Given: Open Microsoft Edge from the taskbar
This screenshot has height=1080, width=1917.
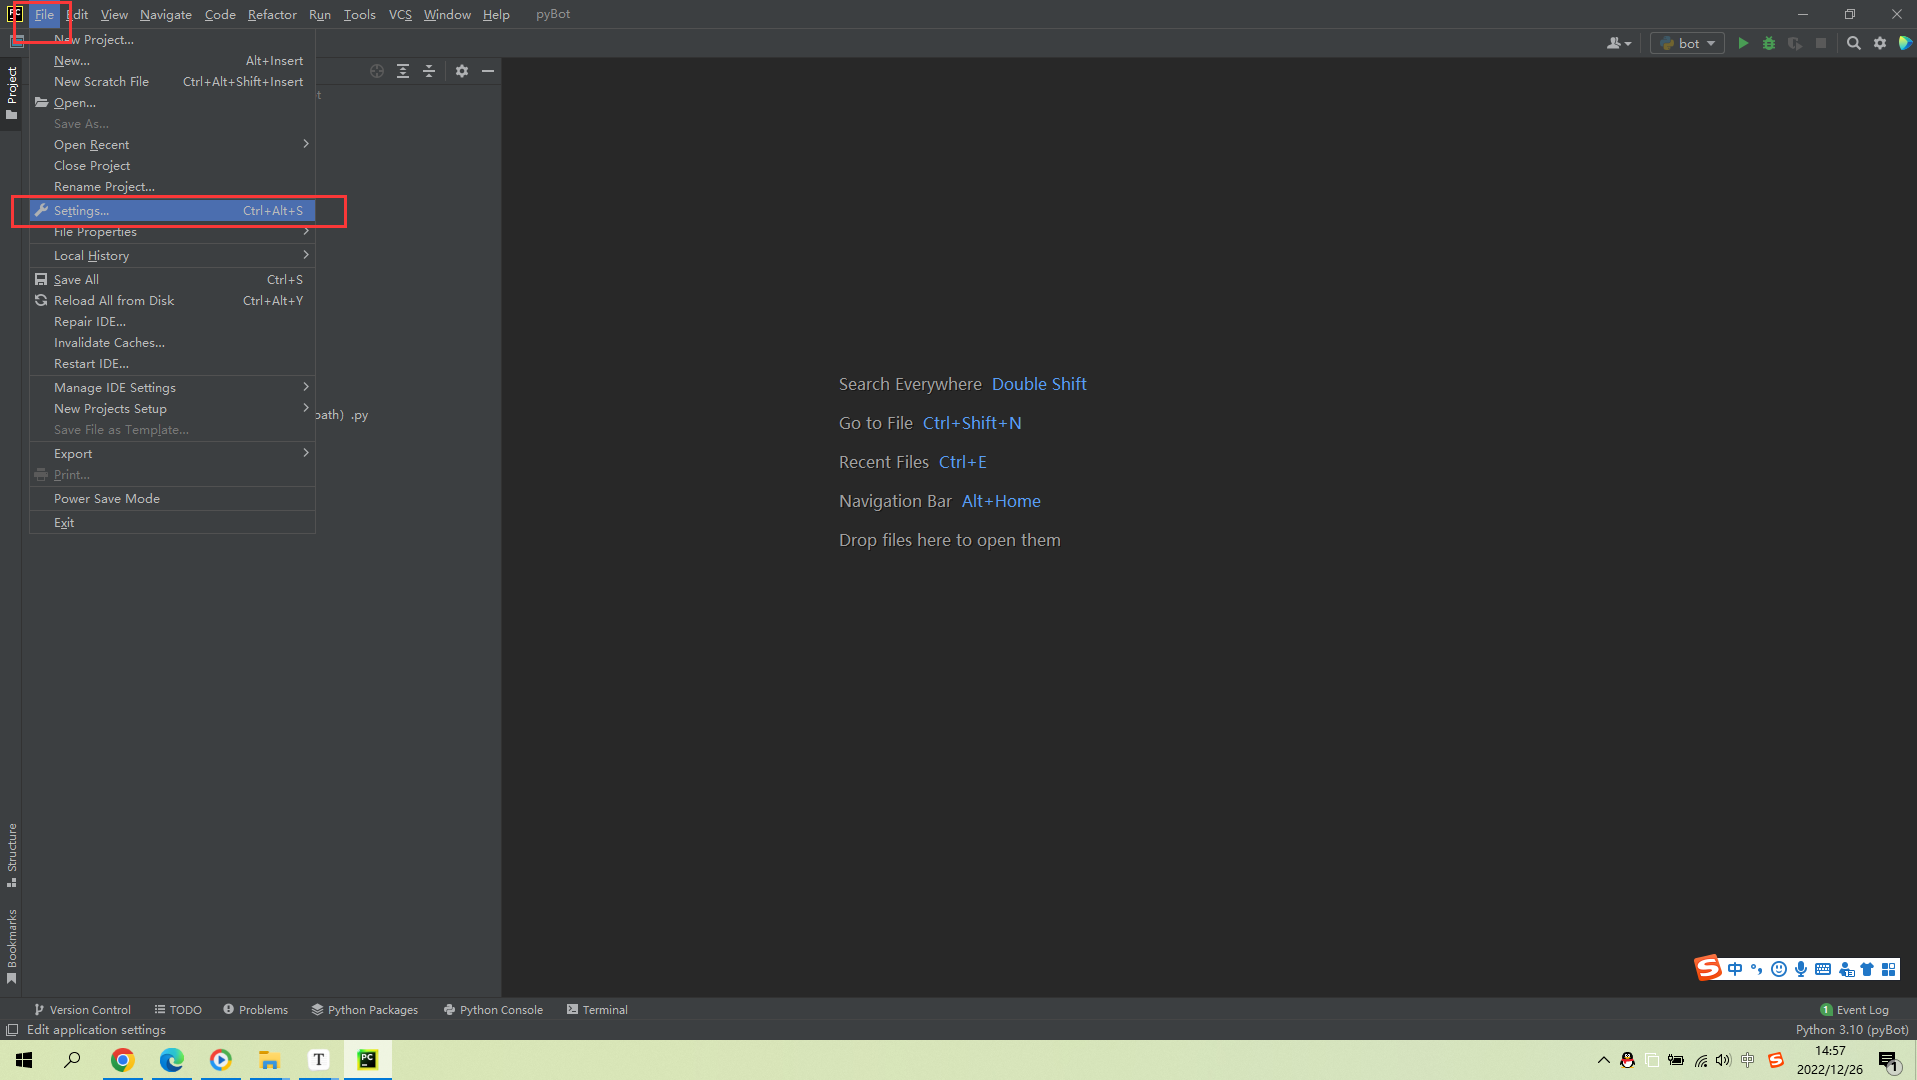Looking at the screenshot, I should [172, 1060].
